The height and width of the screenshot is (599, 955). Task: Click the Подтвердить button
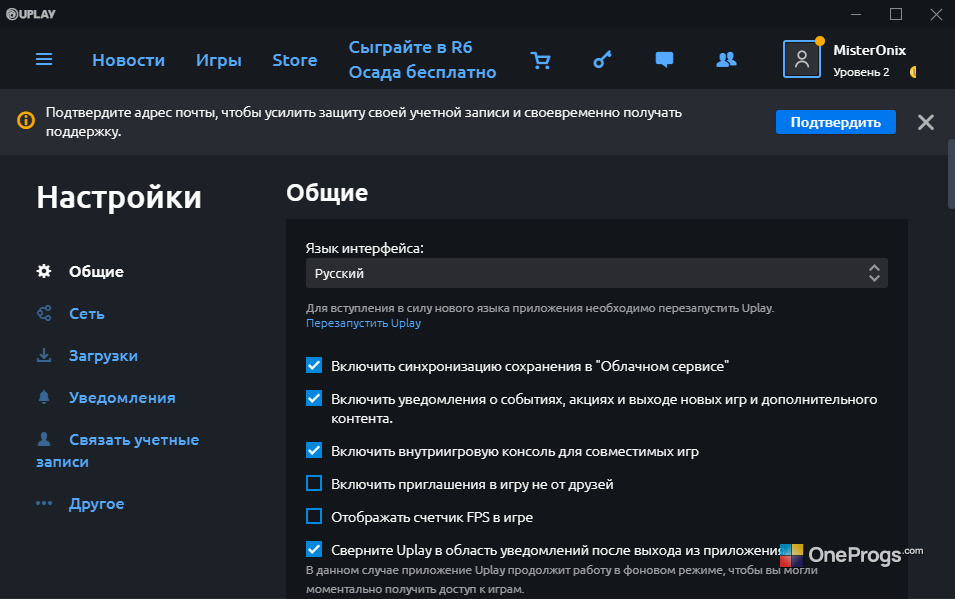tap(836, 122)
